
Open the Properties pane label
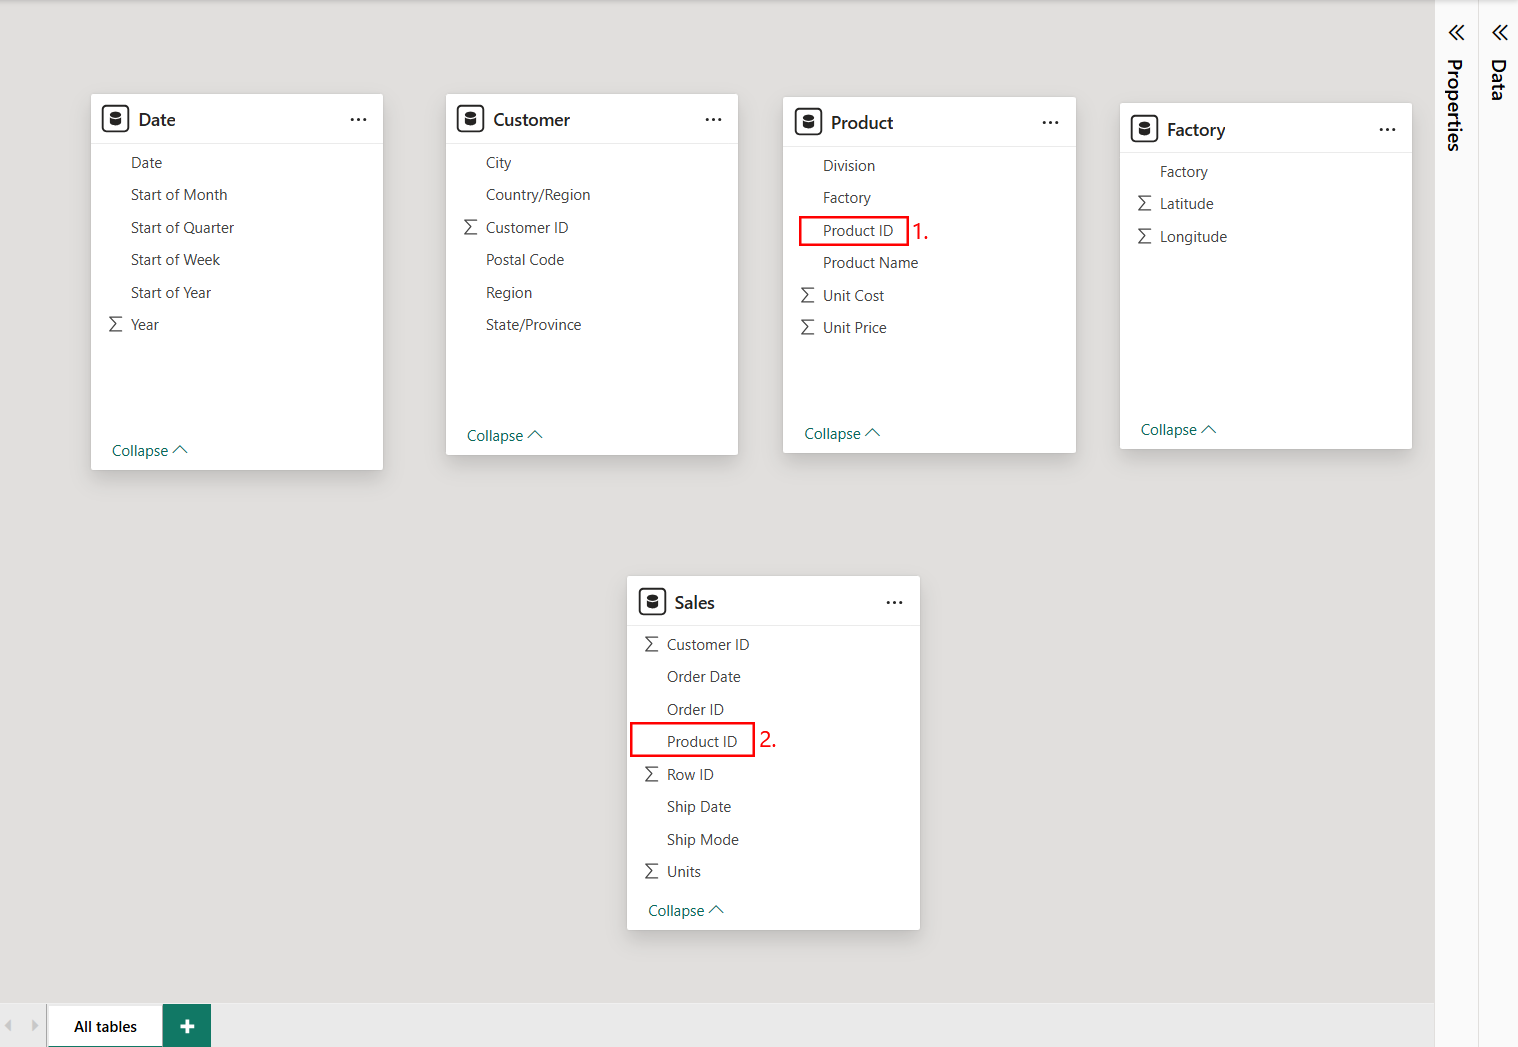(x=1455, y=105)
